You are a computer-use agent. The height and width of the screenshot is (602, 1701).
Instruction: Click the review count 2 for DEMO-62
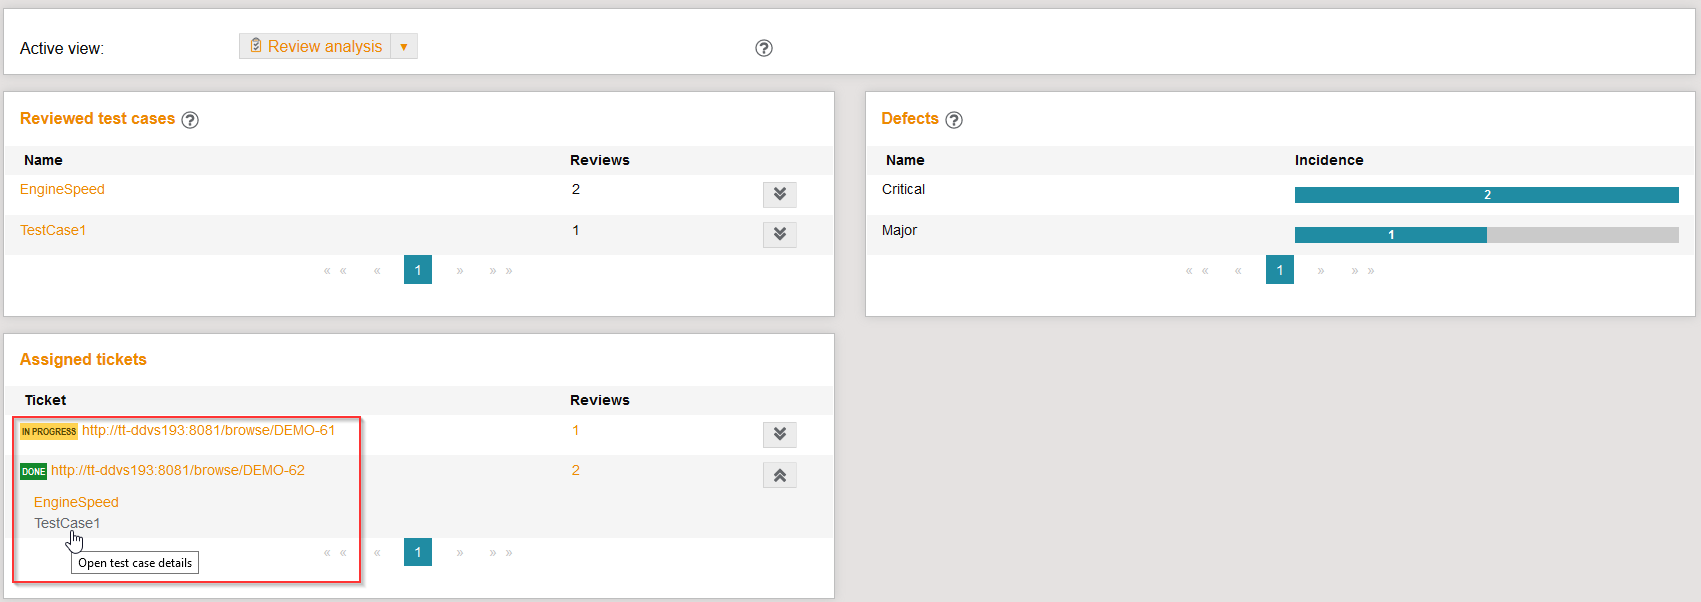[x=575, y=471]
